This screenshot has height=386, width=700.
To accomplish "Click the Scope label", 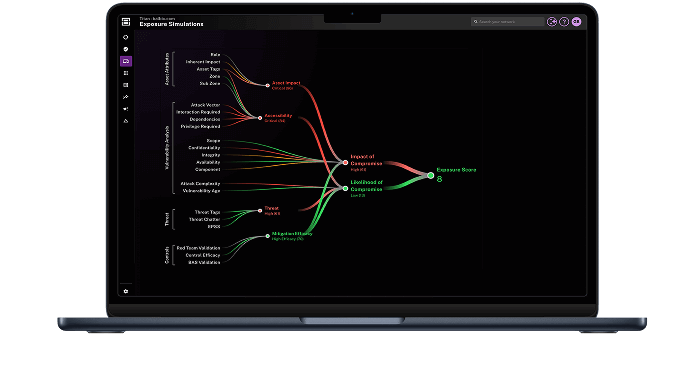I will pos(213,141).
